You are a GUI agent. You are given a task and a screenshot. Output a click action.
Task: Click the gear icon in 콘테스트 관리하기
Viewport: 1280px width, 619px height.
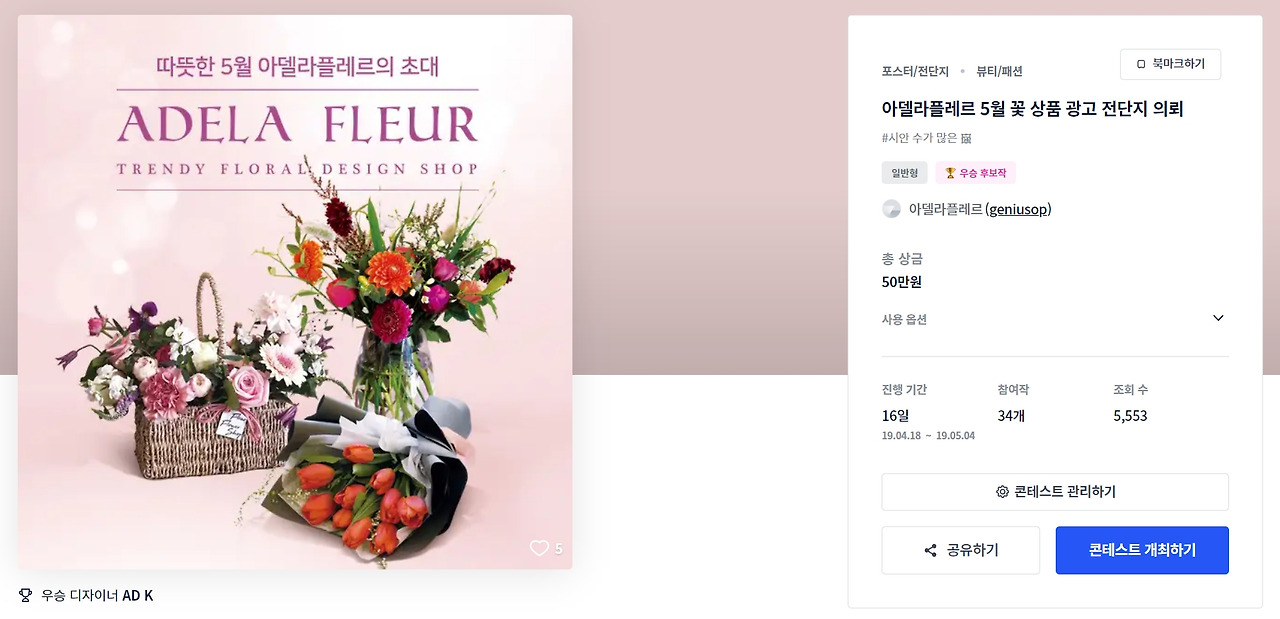pyautogui.click(x=1002, y=492)
